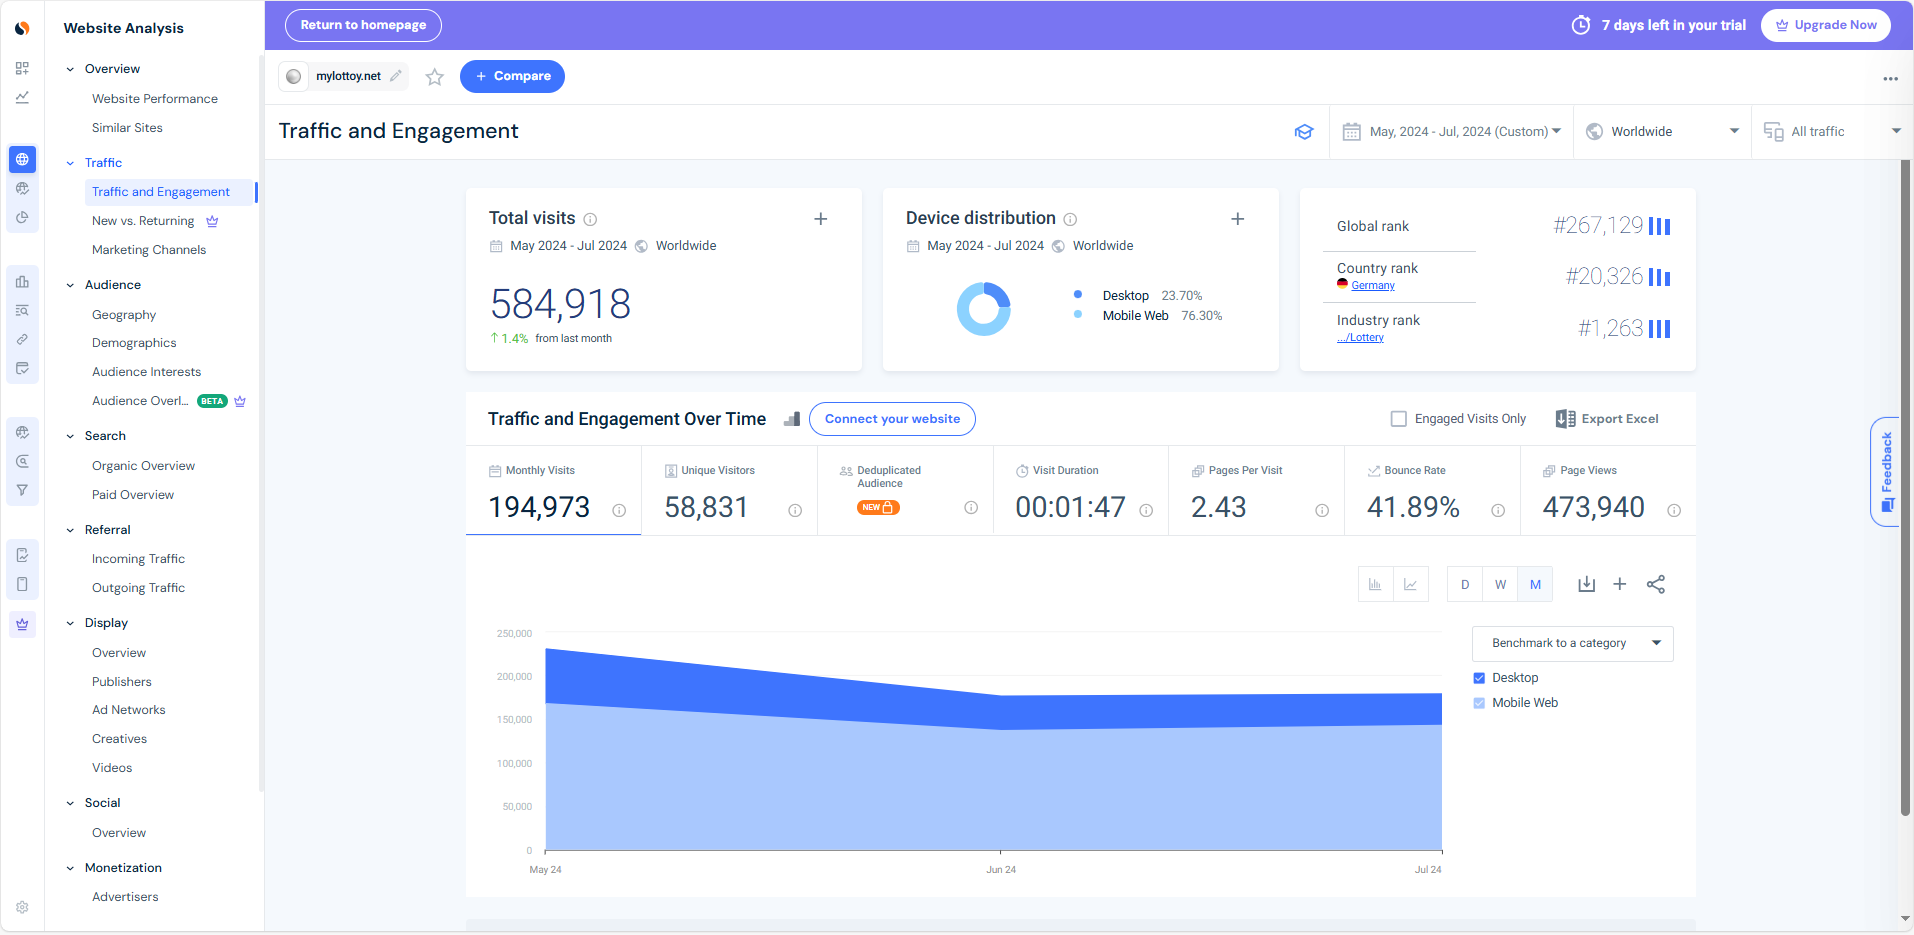This screenshot has height=935, width=1914.
Task: Collapse the Referral section
Action: tap(70, 530)
